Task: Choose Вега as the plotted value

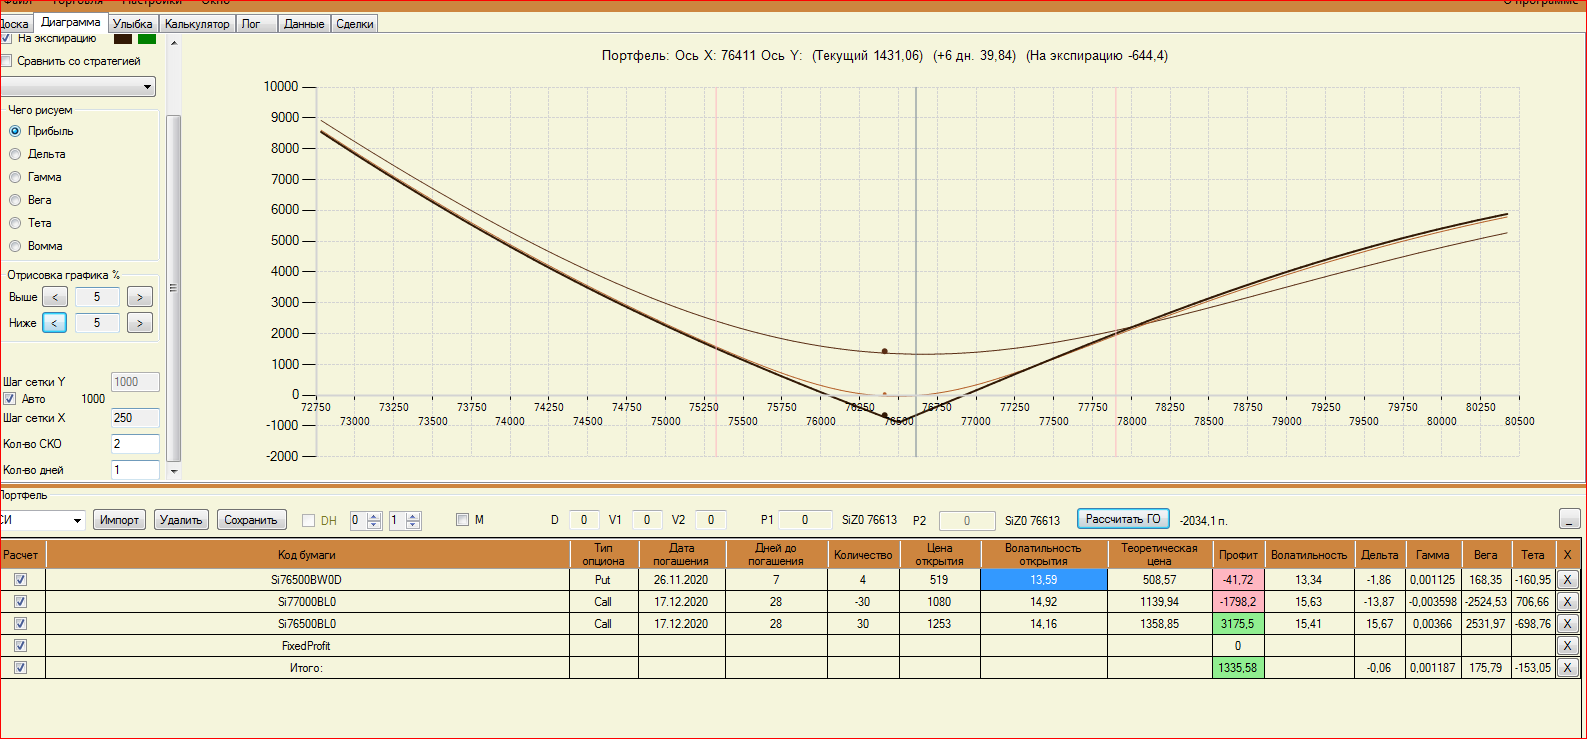Action: pyautogui.click(x=15, y=200)
